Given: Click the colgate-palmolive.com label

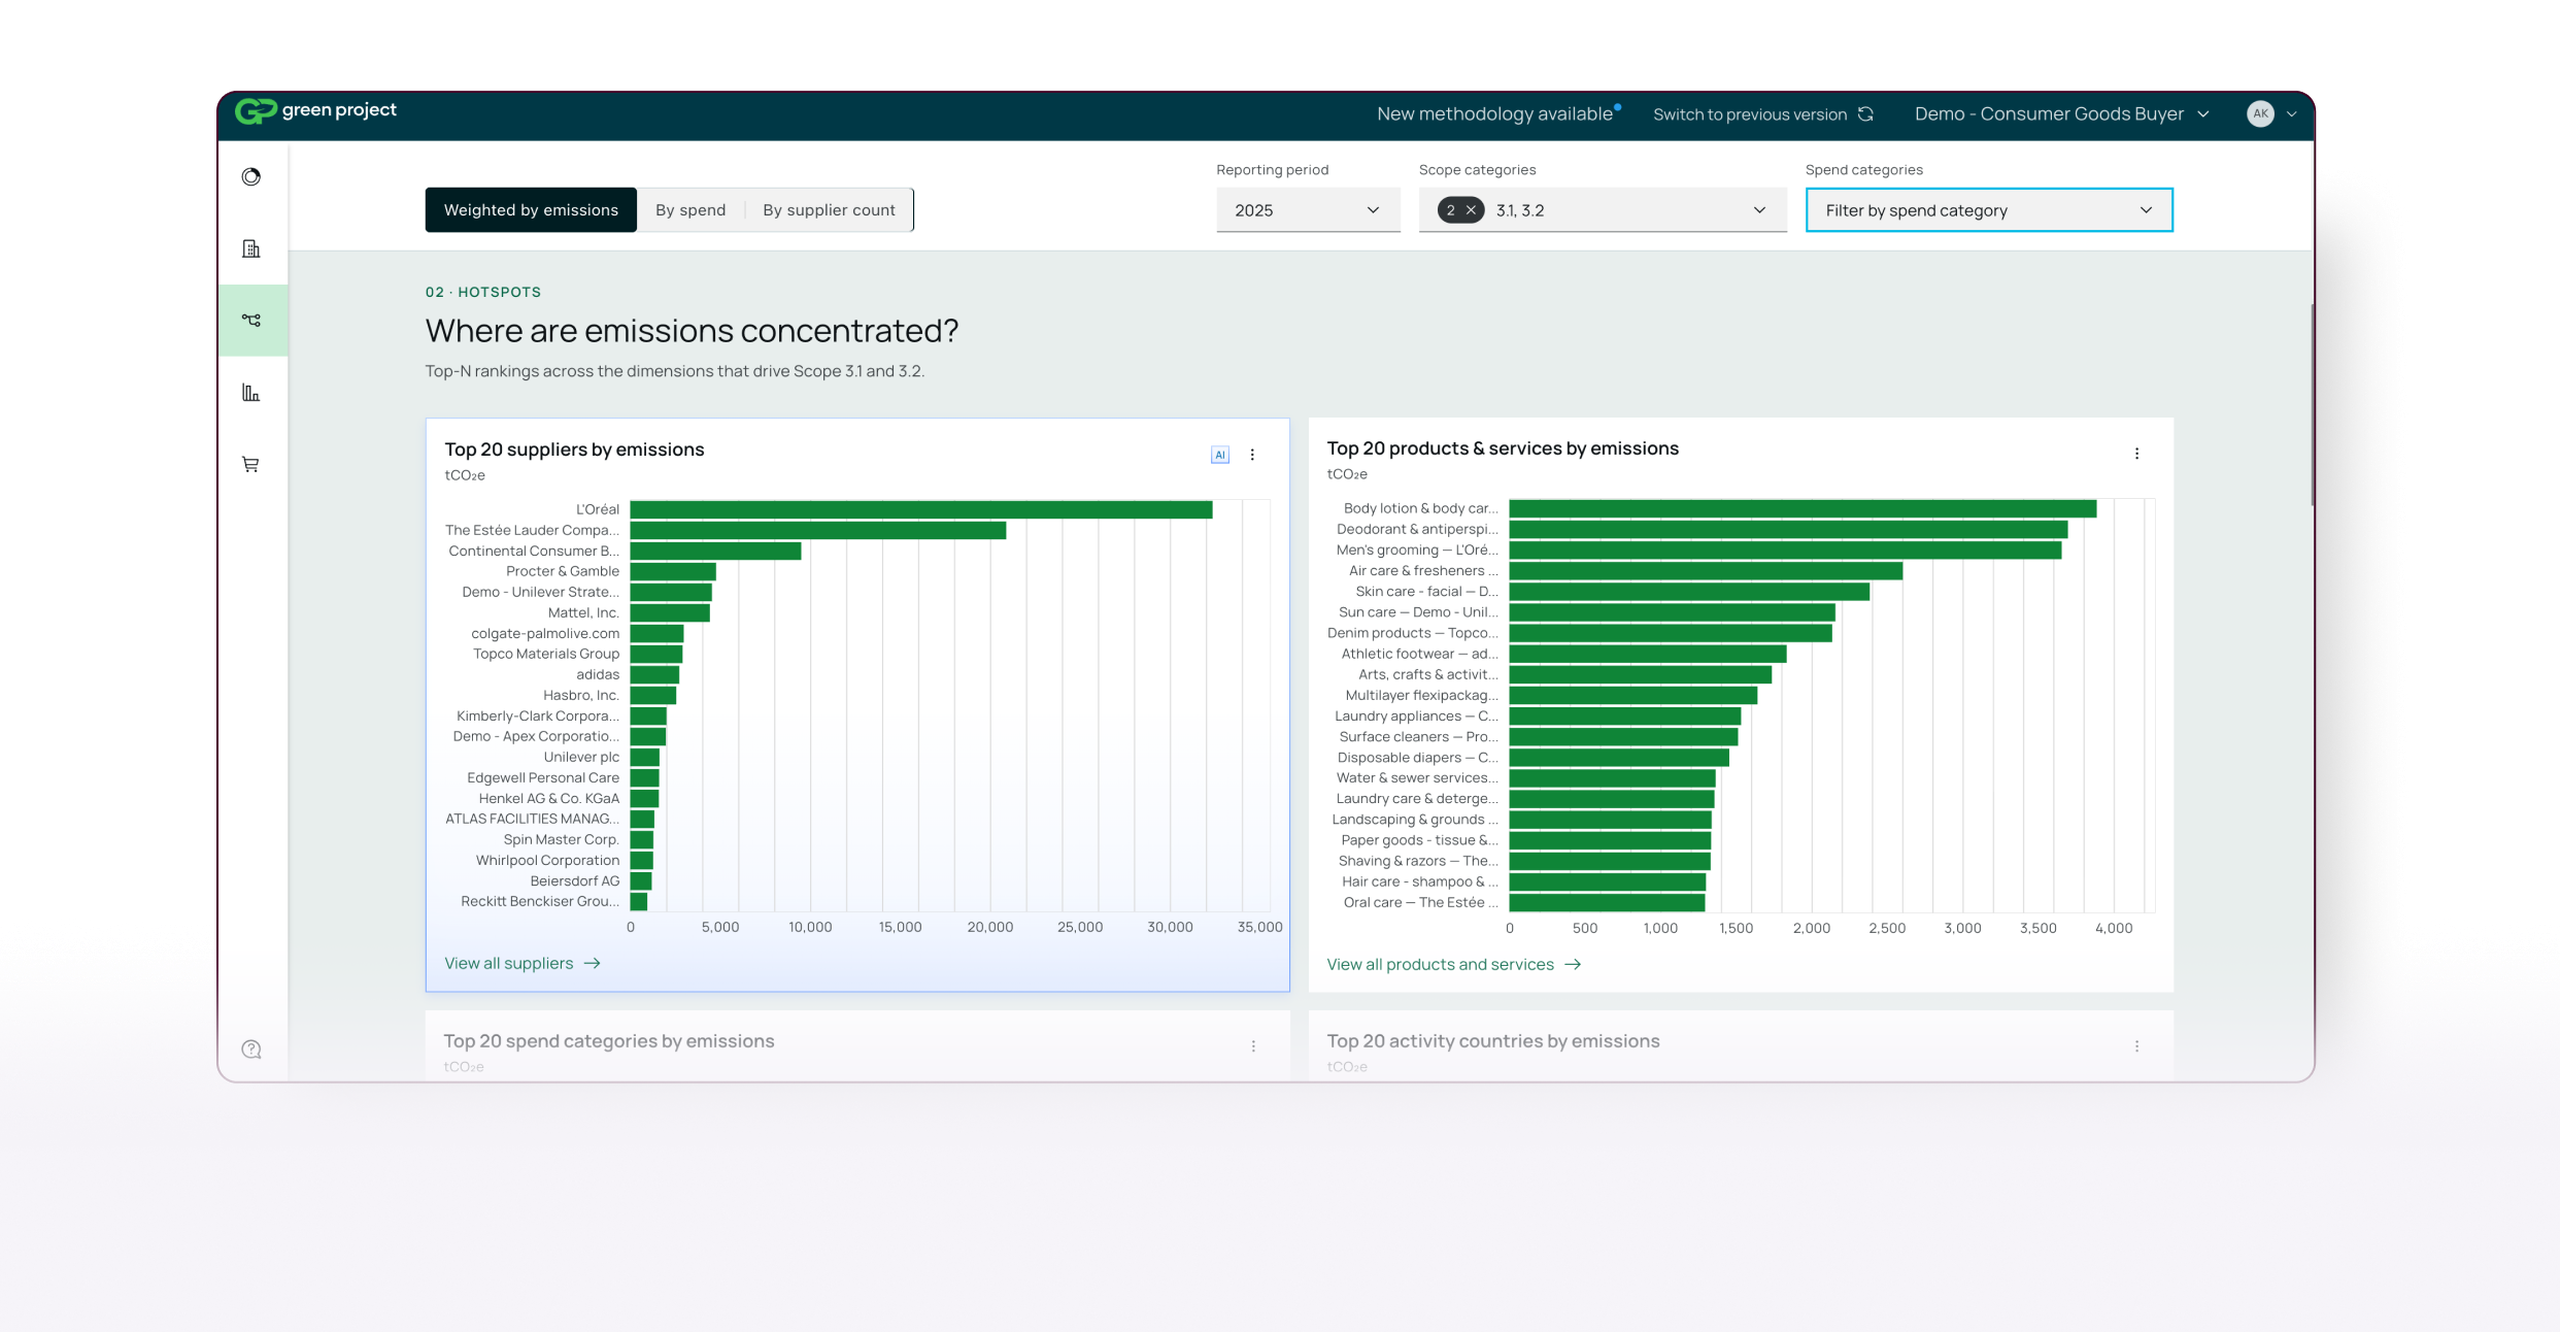Looking at the screenshot, I should click(x=545, y=633).
